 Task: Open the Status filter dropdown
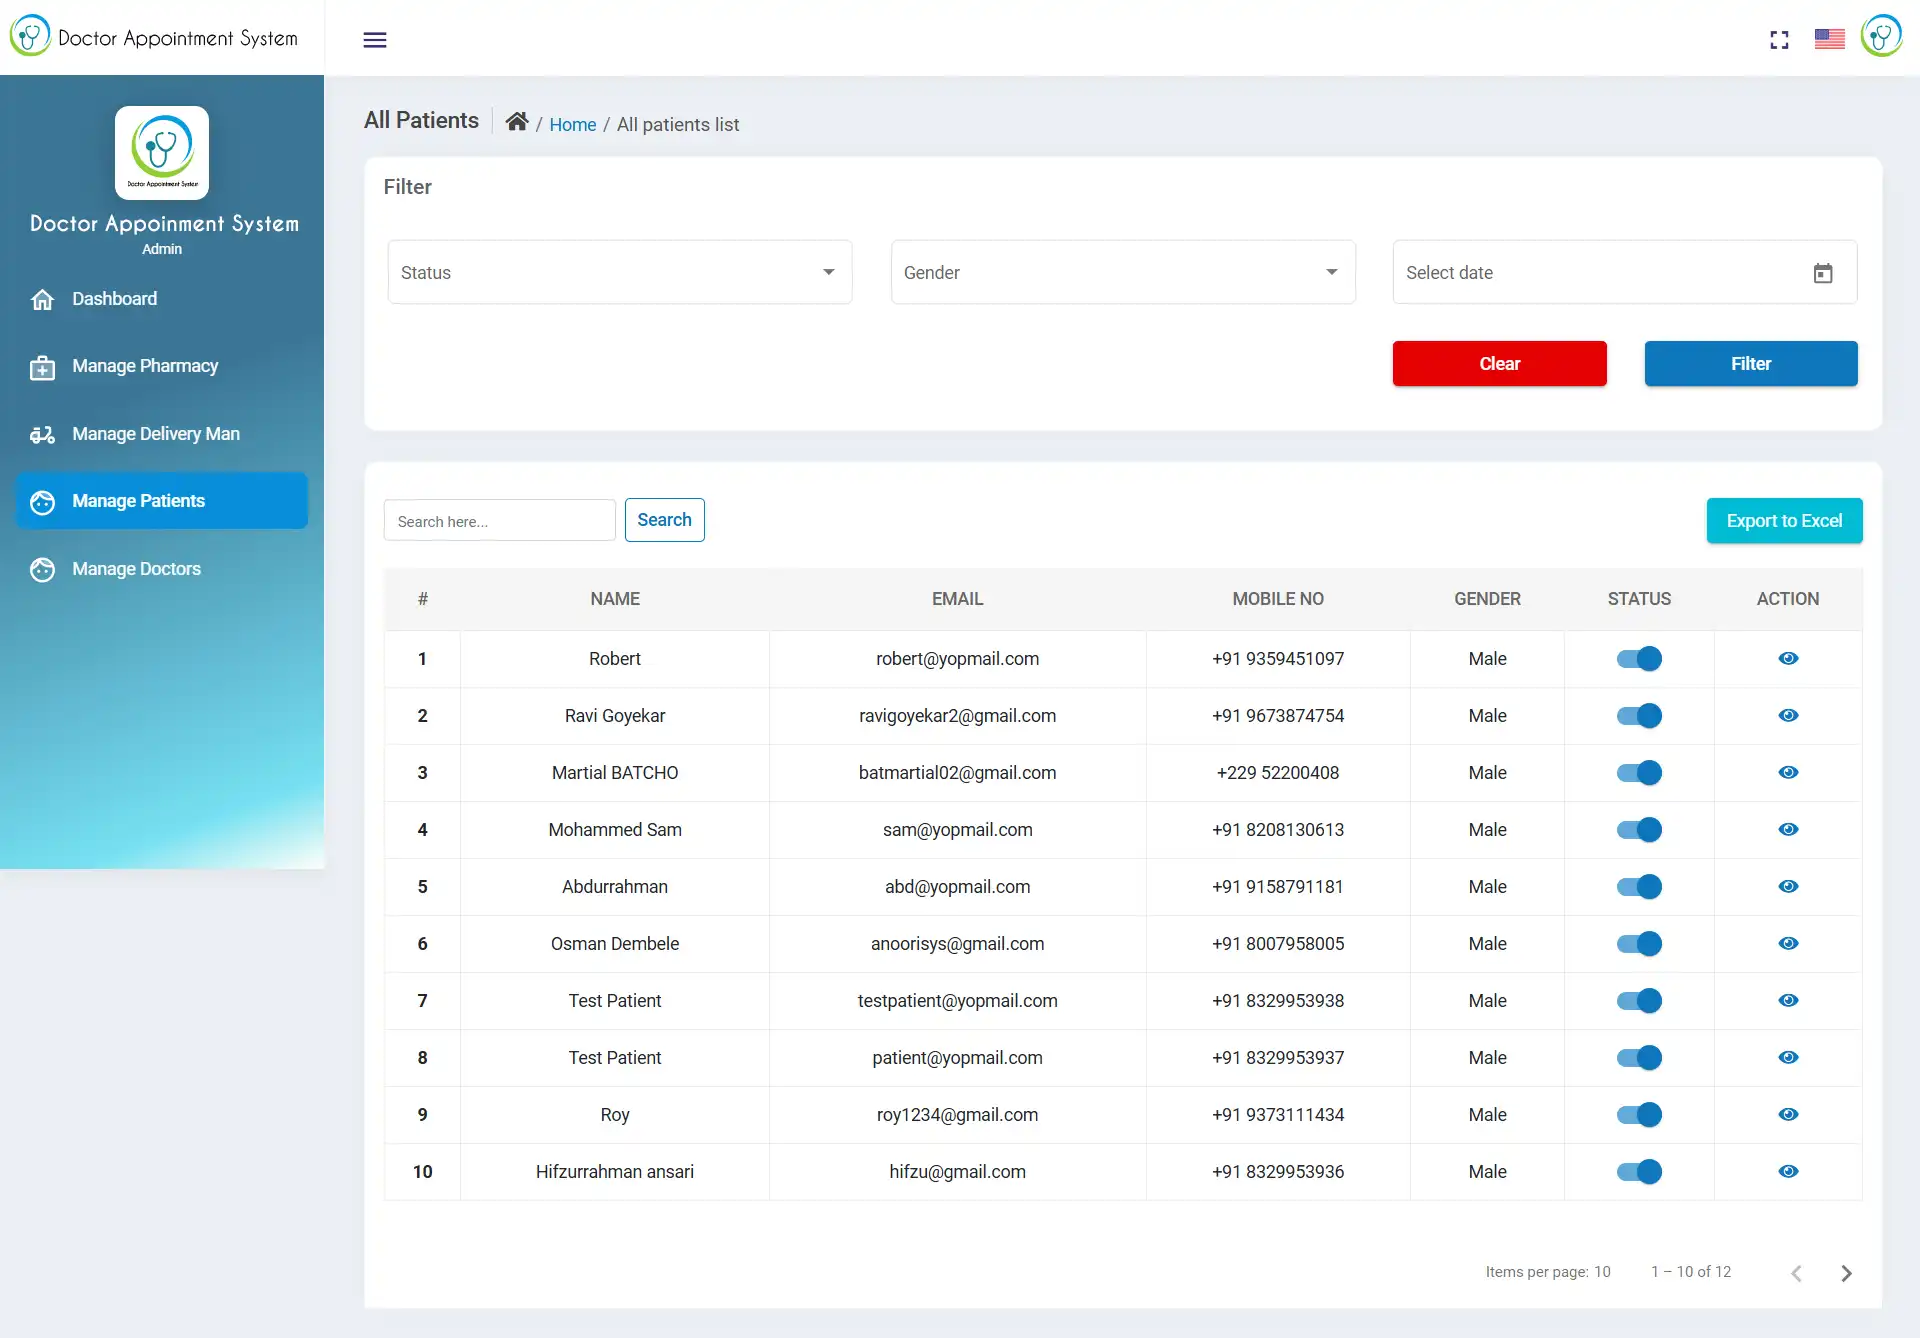point(620,272)
